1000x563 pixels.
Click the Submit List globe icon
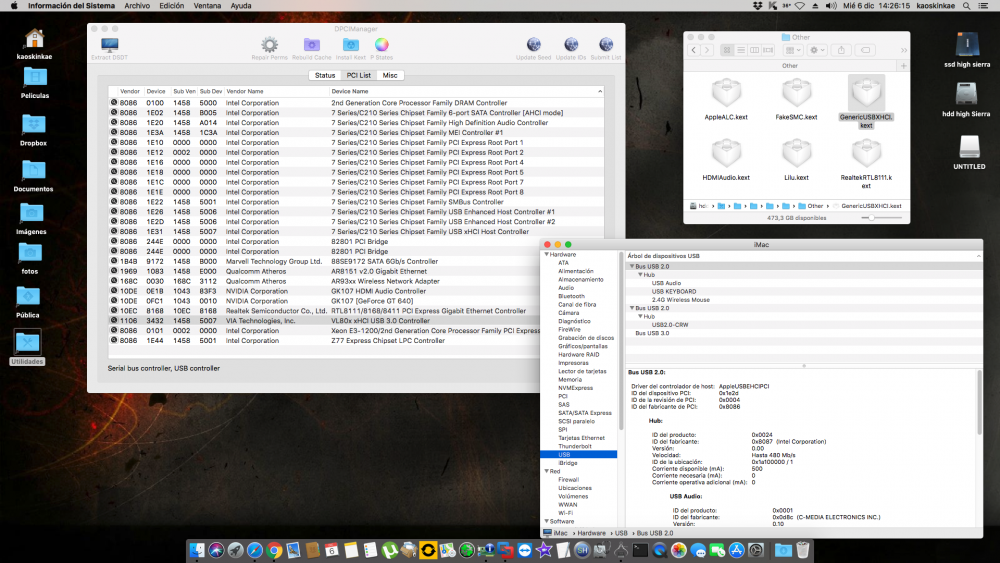pos(606,45)
